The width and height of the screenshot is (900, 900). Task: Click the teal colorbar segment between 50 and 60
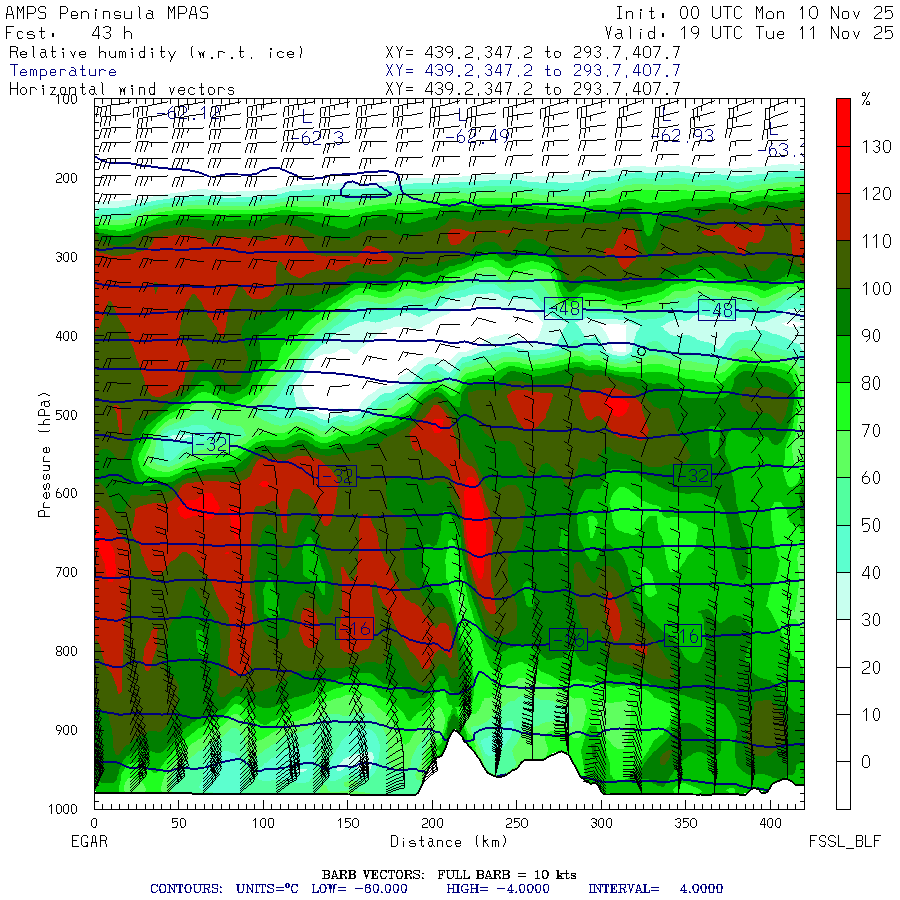(x=843, y=501)
